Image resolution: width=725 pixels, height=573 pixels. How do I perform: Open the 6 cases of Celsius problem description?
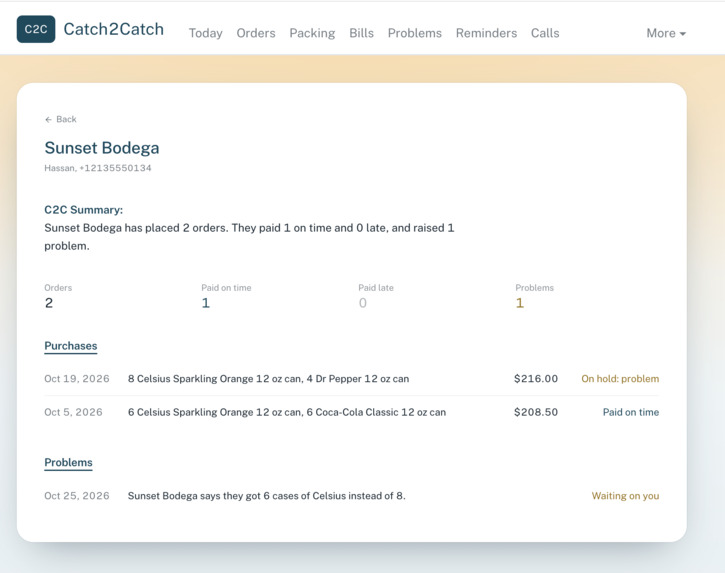267,496
